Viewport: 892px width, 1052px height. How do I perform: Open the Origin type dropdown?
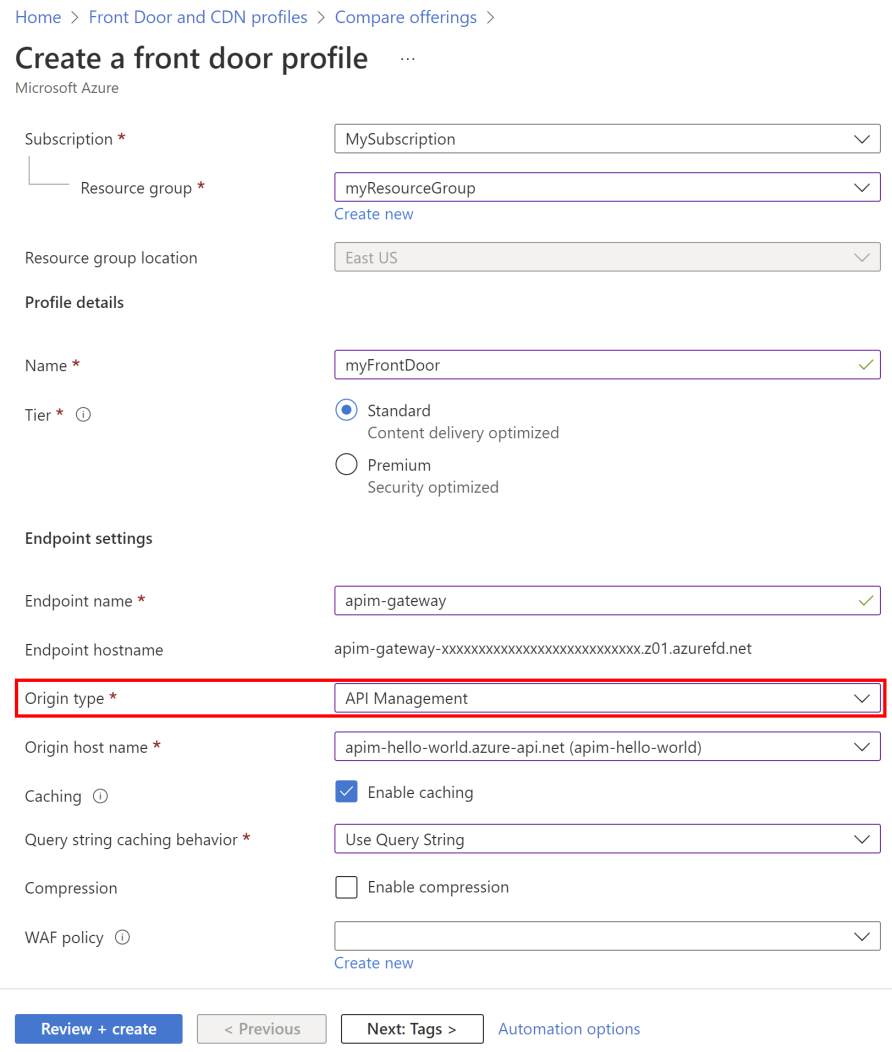tap(606, 699)
